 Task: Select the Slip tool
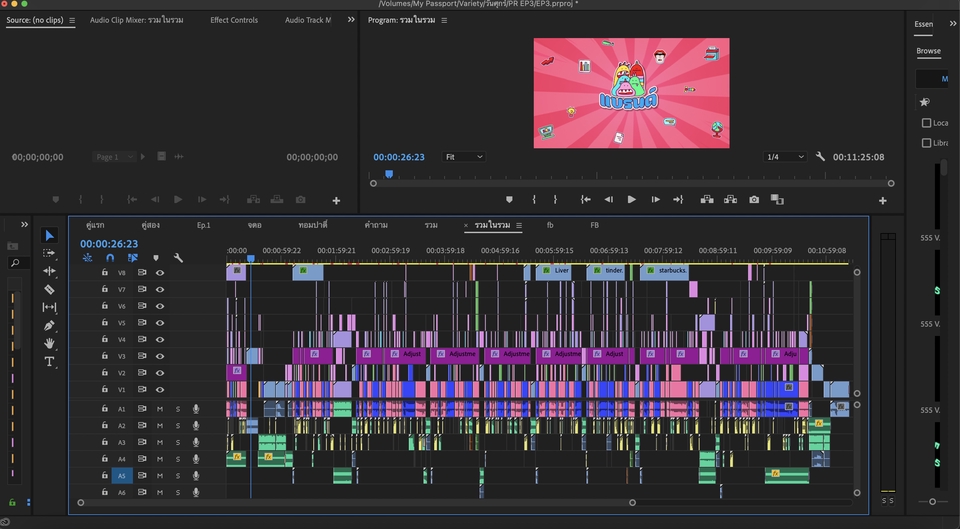pyautogui.click(x=50, y=307)
